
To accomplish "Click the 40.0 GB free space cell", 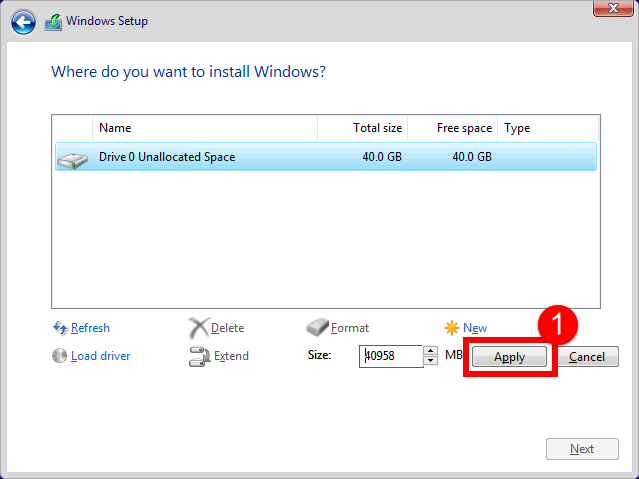I will pos(472,157).
